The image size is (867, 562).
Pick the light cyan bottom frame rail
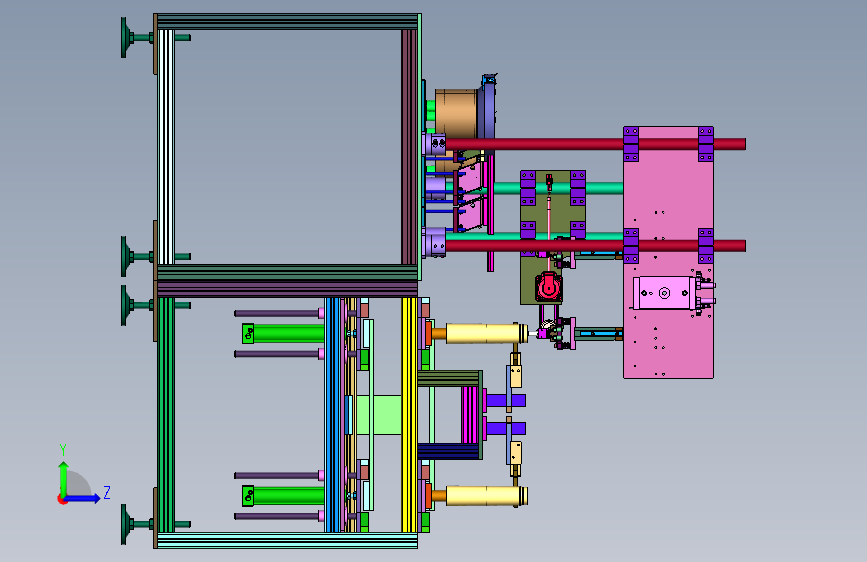286,540
